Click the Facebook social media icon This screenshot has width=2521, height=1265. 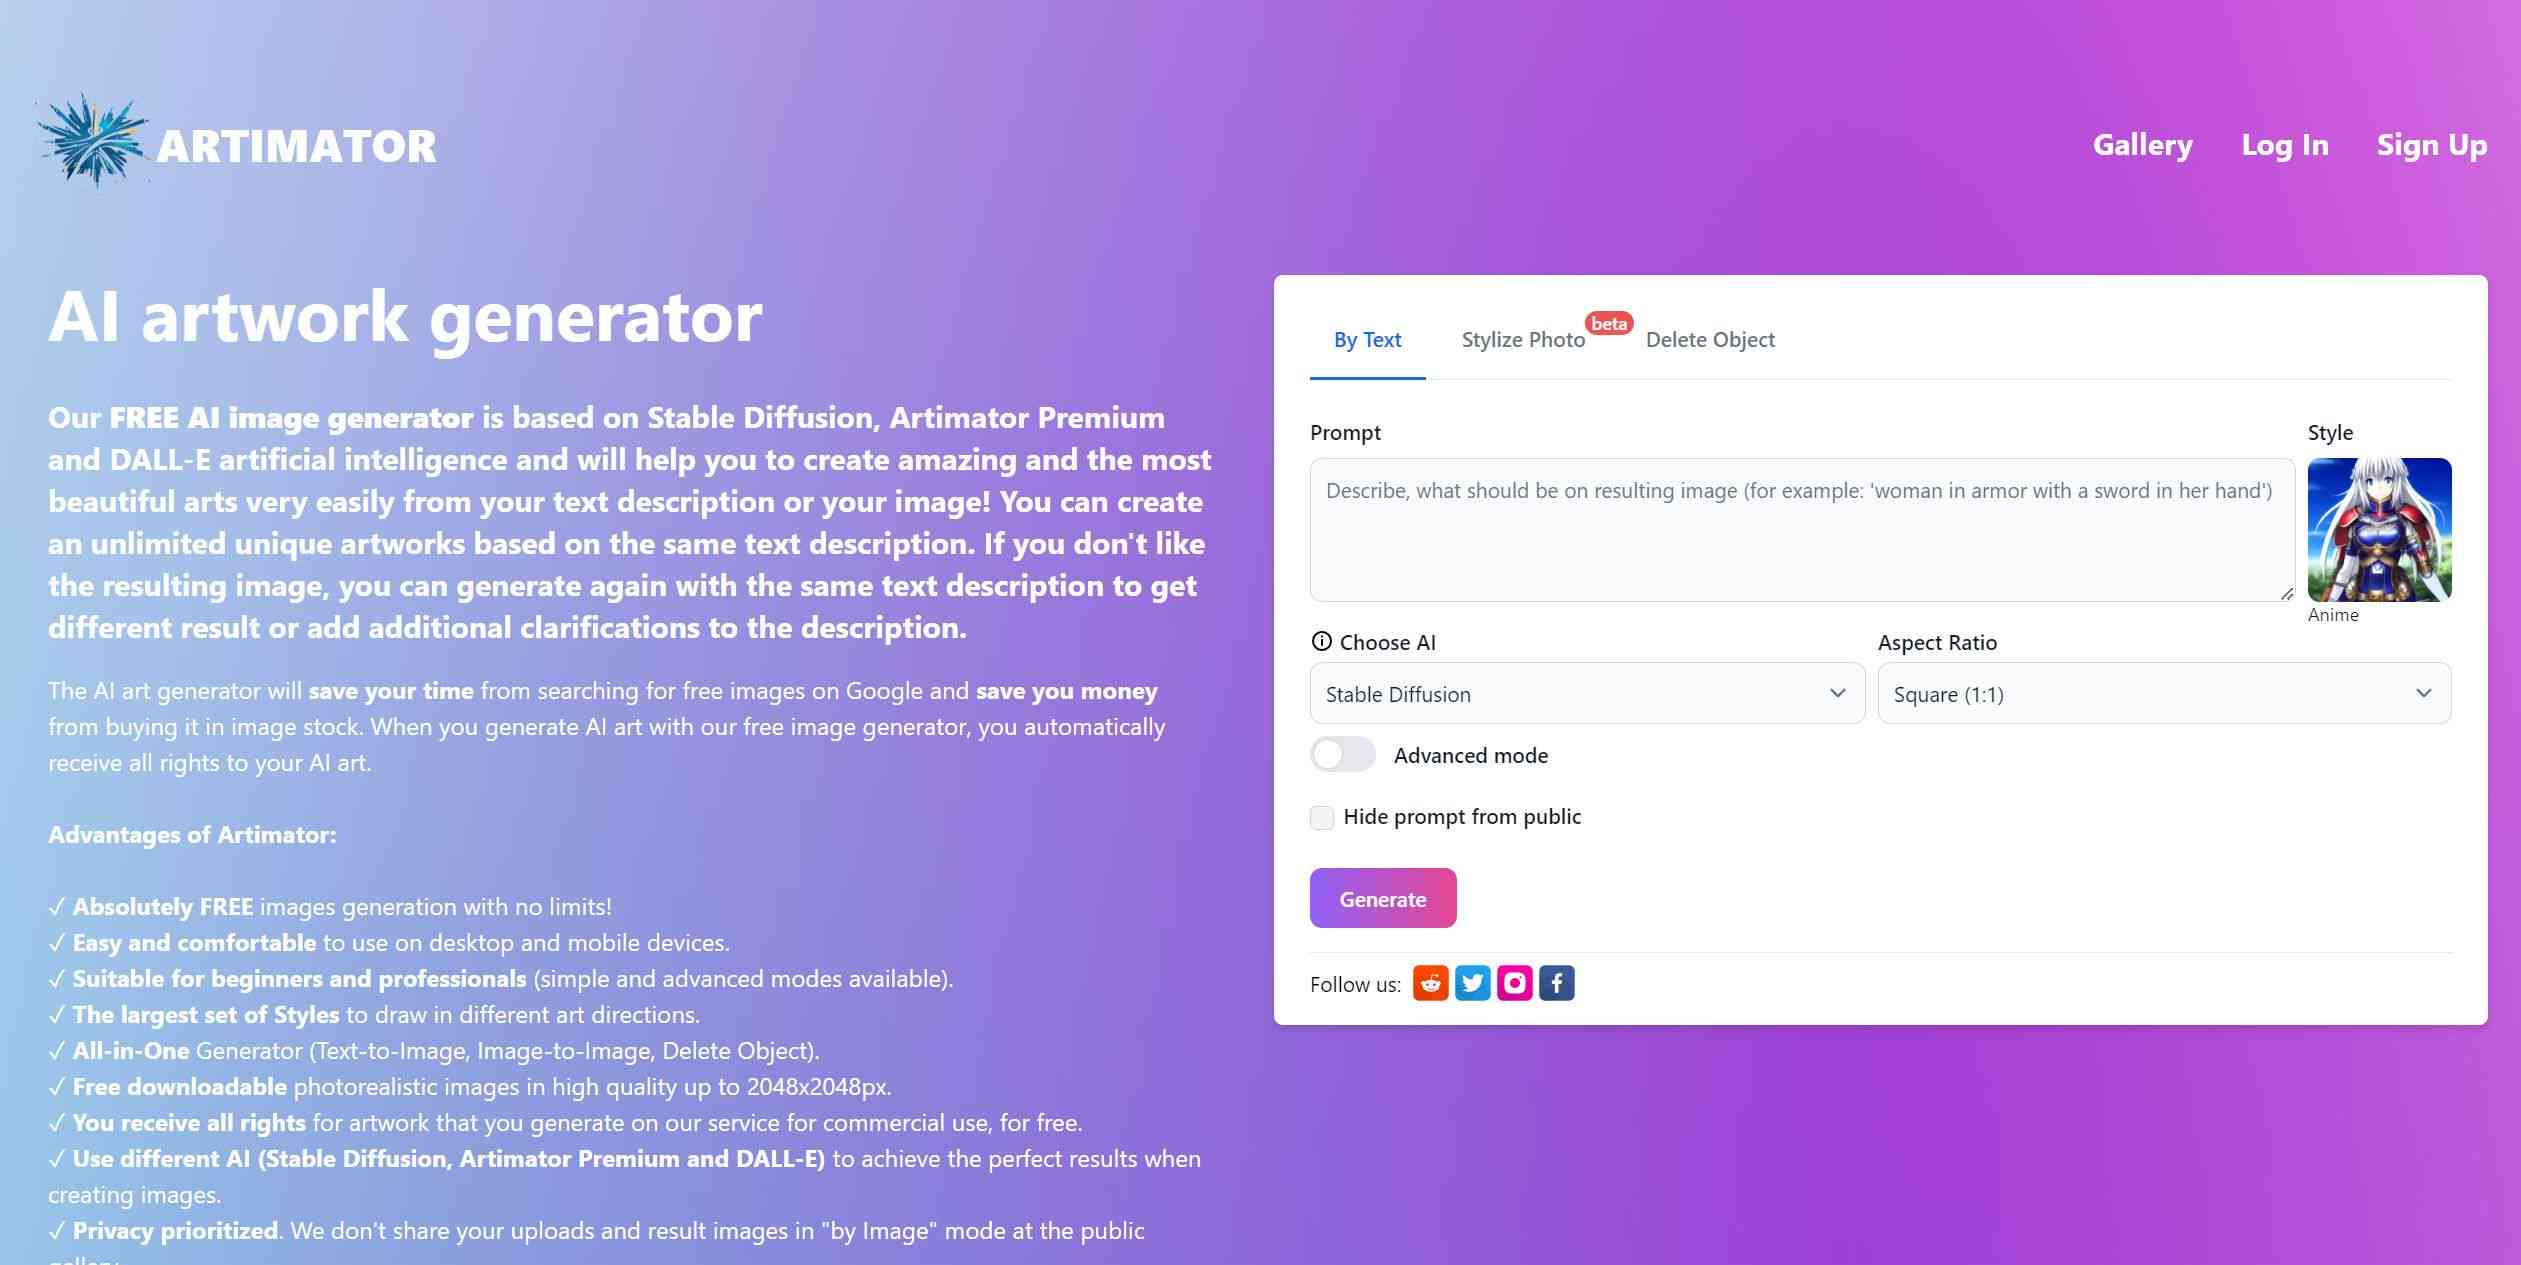(1556, 983)
